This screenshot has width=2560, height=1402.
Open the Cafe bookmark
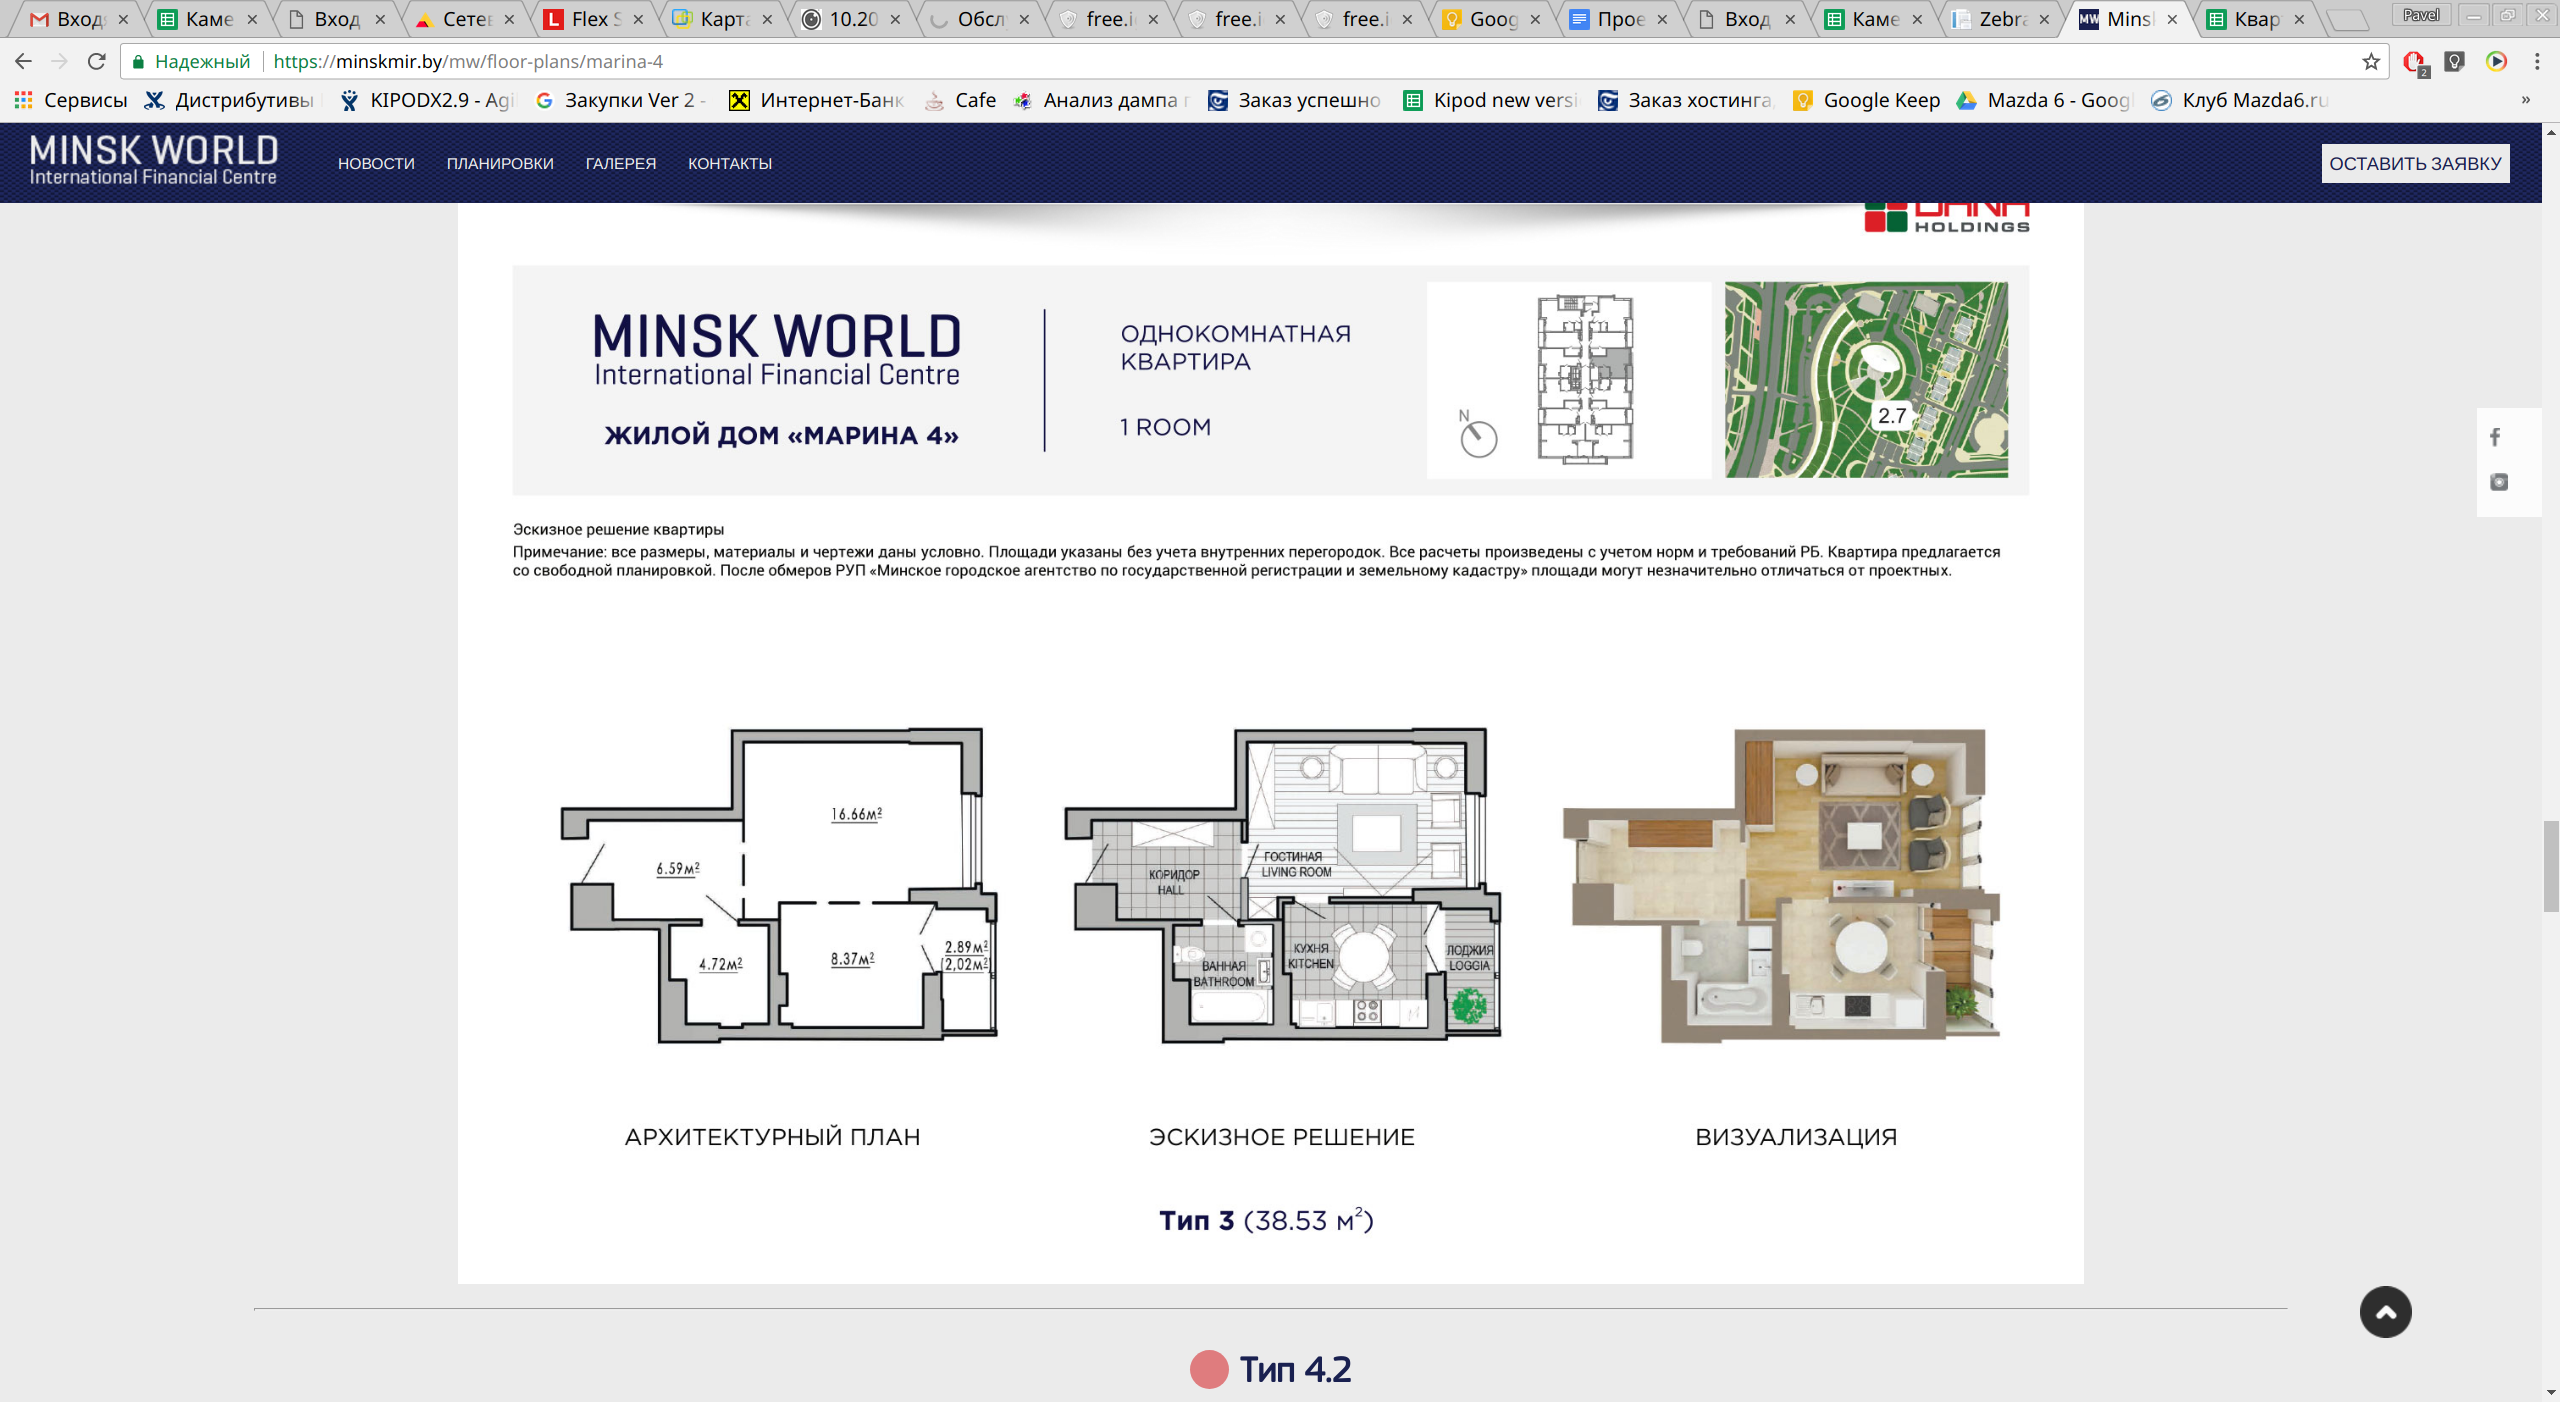click(960, 100)
